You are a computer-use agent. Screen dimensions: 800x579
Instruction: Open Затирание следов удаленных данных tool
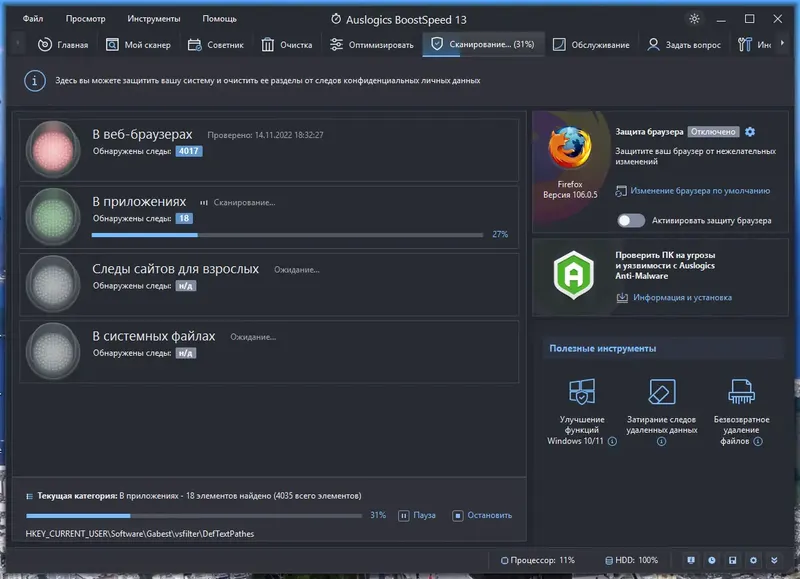[x=661, y=411]
